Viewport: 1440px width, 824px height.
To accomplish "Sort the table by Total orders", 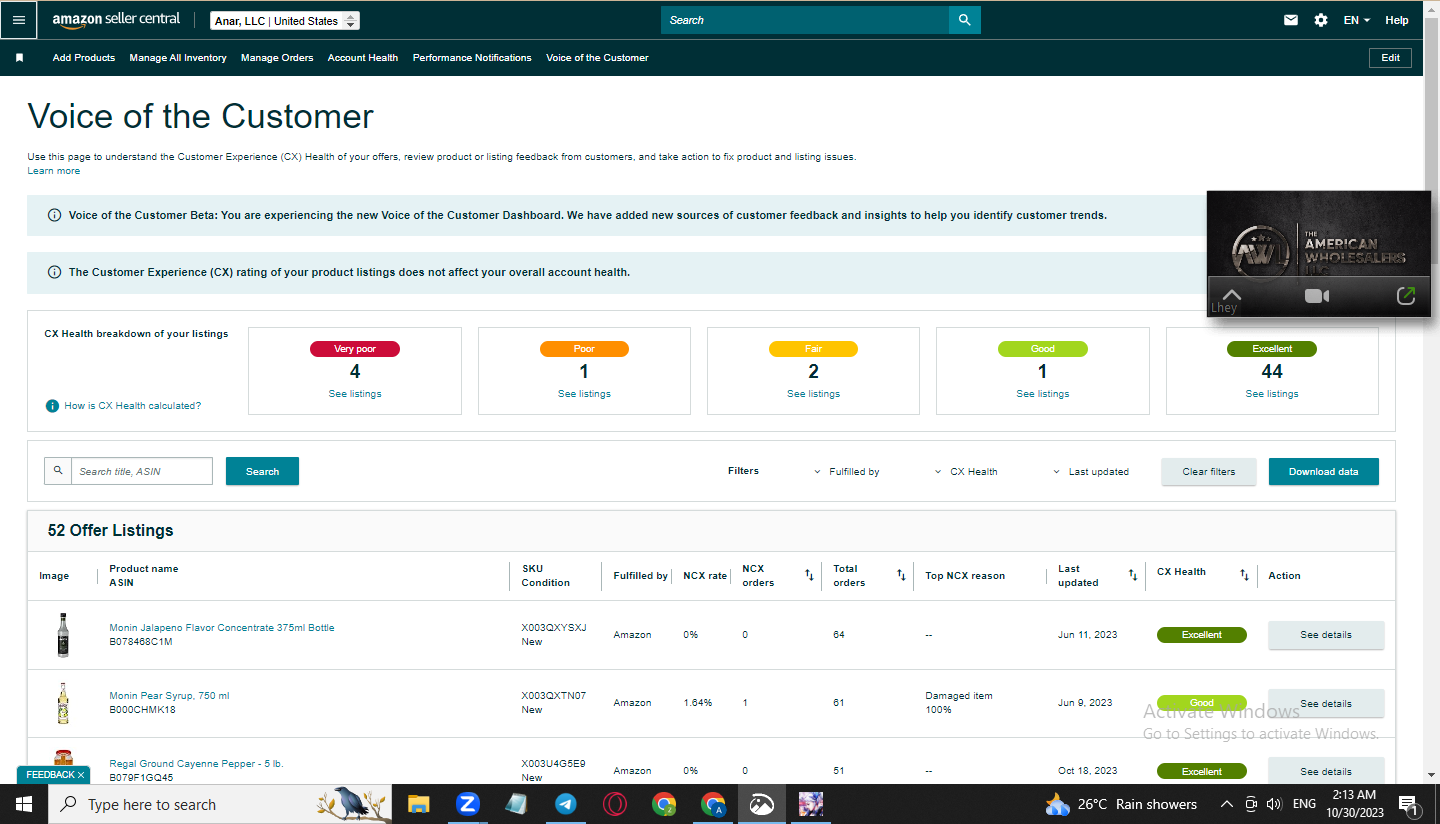I will 901,575.
